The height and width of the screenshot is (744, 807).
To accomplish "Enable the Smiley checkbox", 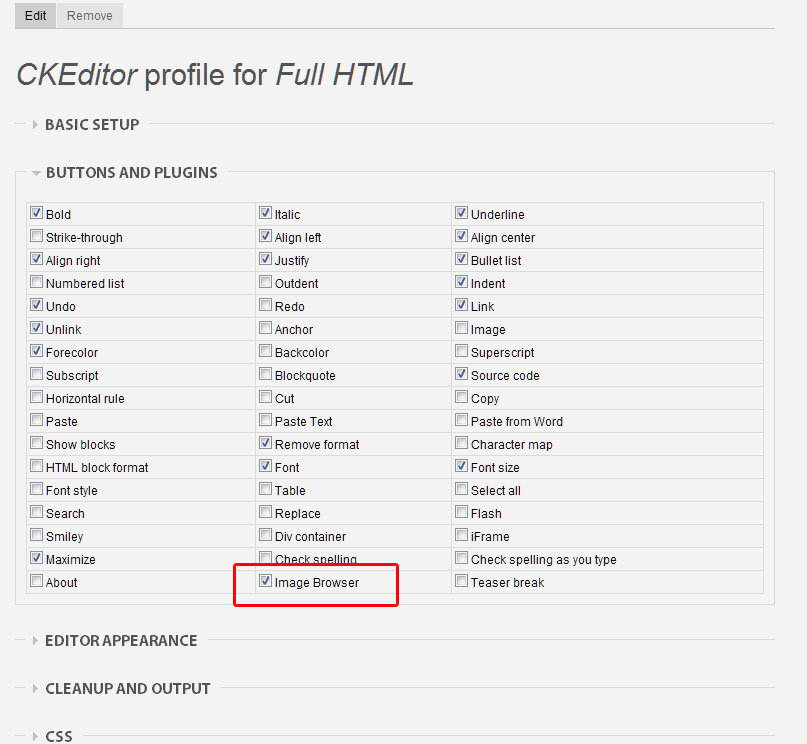I will [37, 535].
